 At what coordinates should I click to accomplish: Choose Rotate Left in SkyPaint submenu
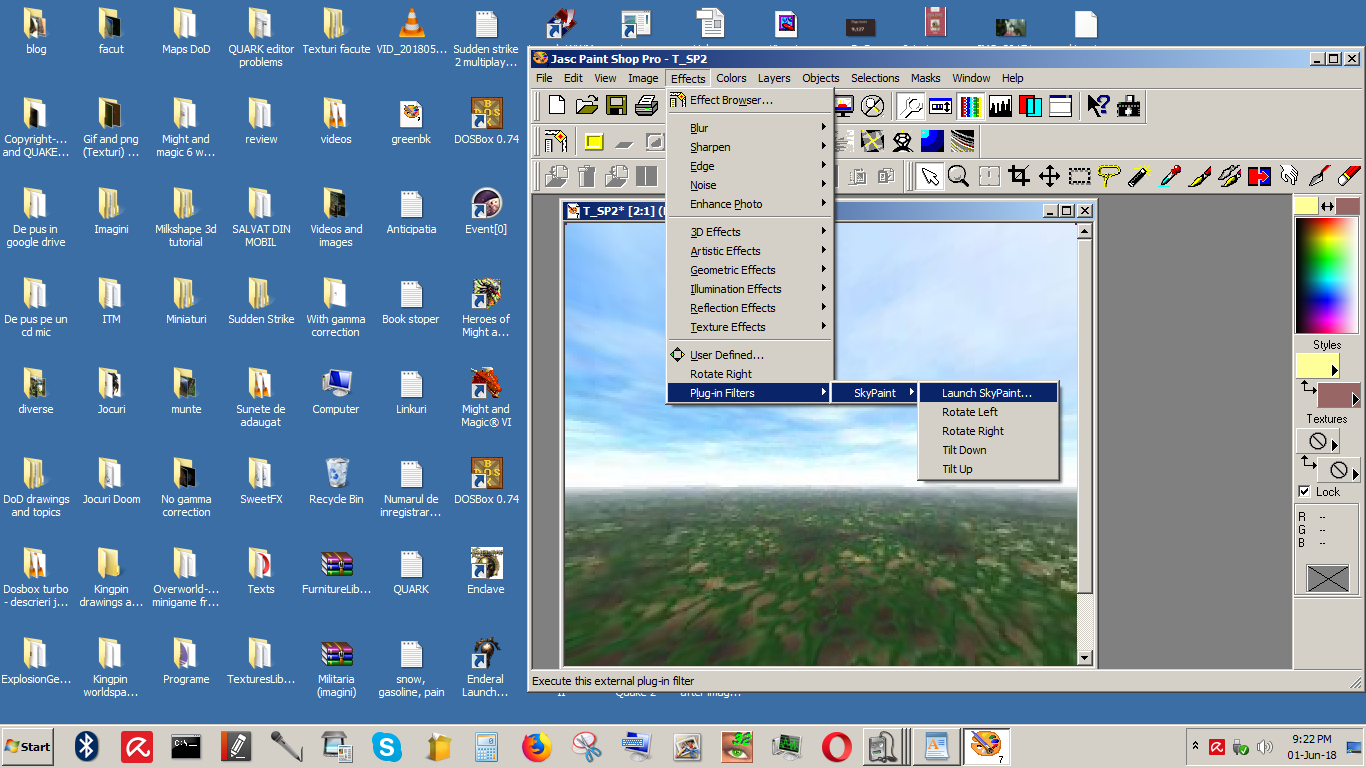988,412
